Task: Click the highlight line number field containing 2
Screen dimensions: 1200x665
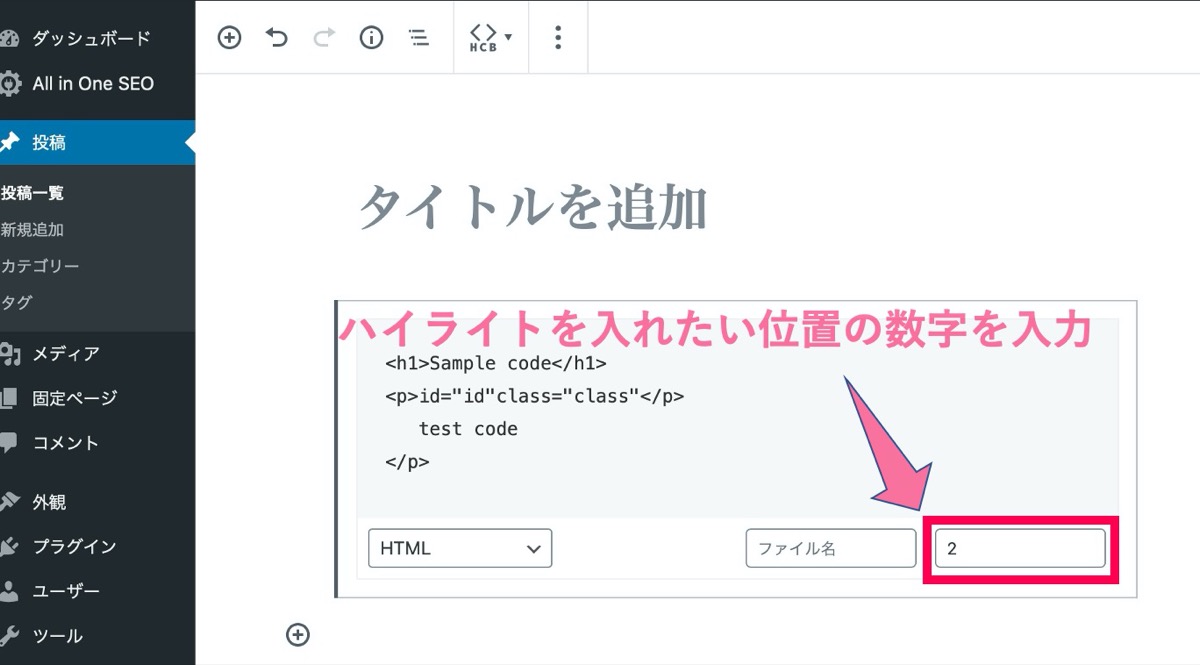Action: pyautogui.click(x=1020, y=548)
